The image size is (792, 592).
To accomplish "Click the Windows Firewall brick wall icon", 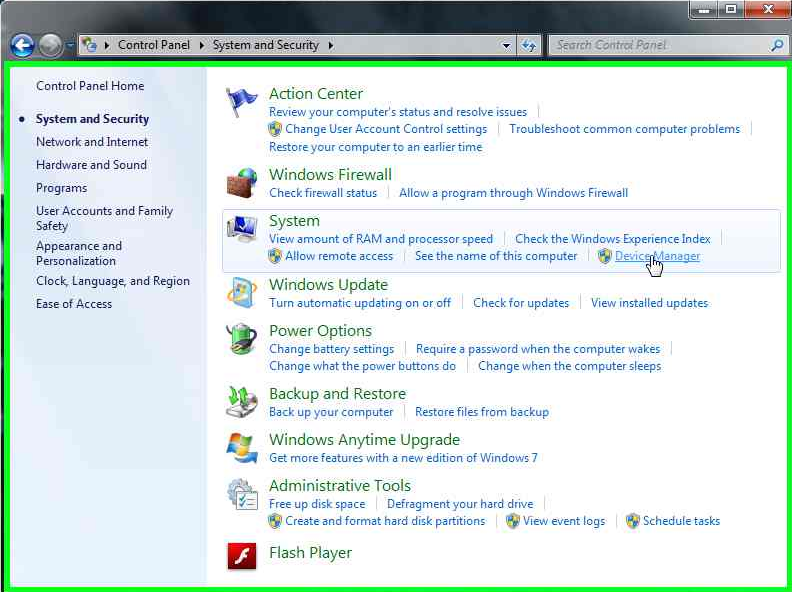I will click(241, 183).
